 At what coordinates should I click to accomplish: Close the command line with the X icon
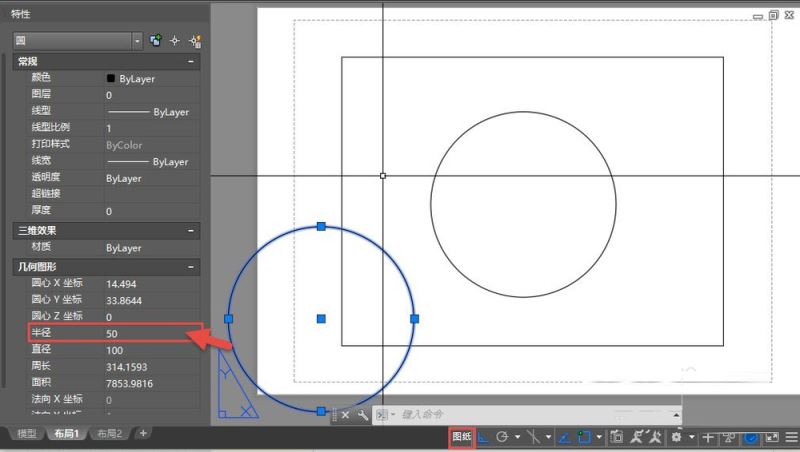(x=346, y=414)
